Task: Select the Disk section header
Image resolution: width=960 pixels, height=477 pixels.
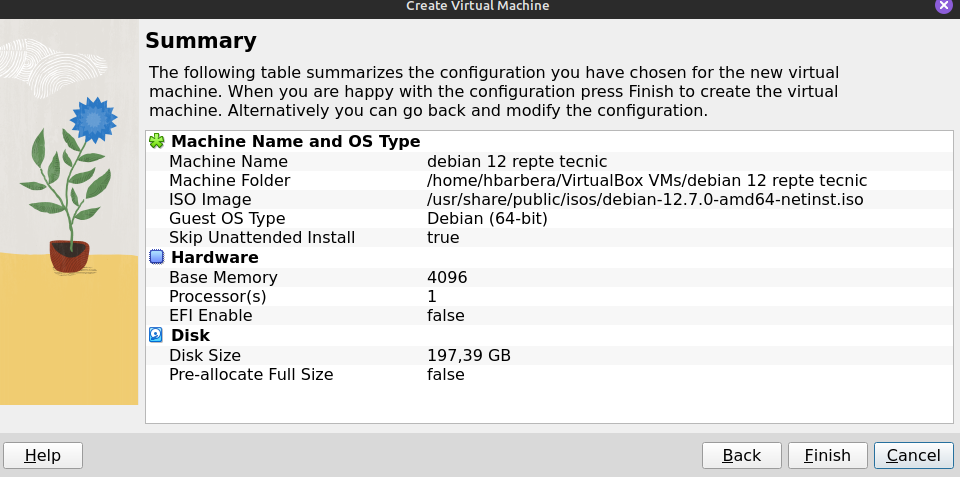Action: tap(190, 335)
